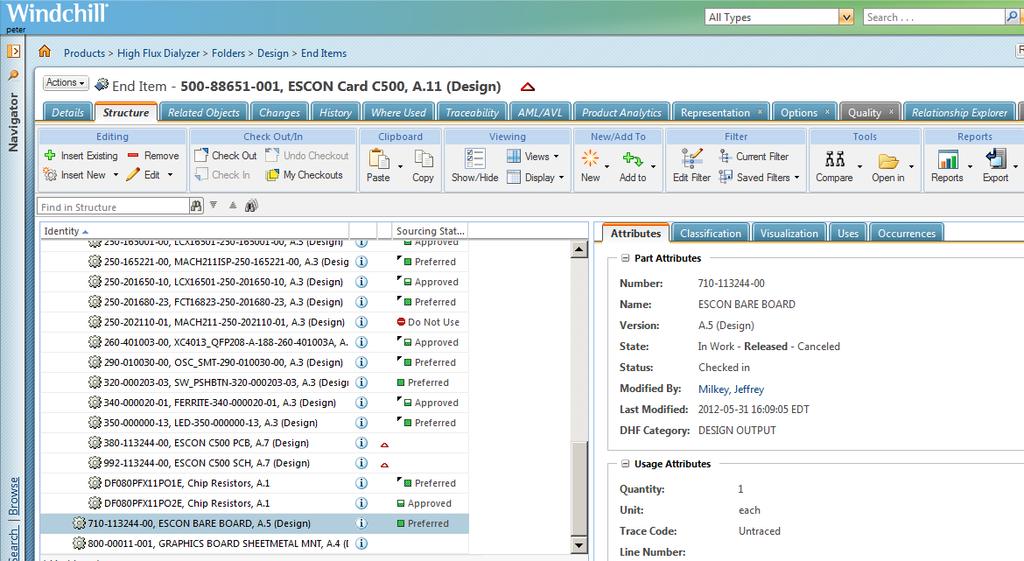Open Navigator search magnifier icon
This screenshot has height=561, width=1024.
(13, 75)
